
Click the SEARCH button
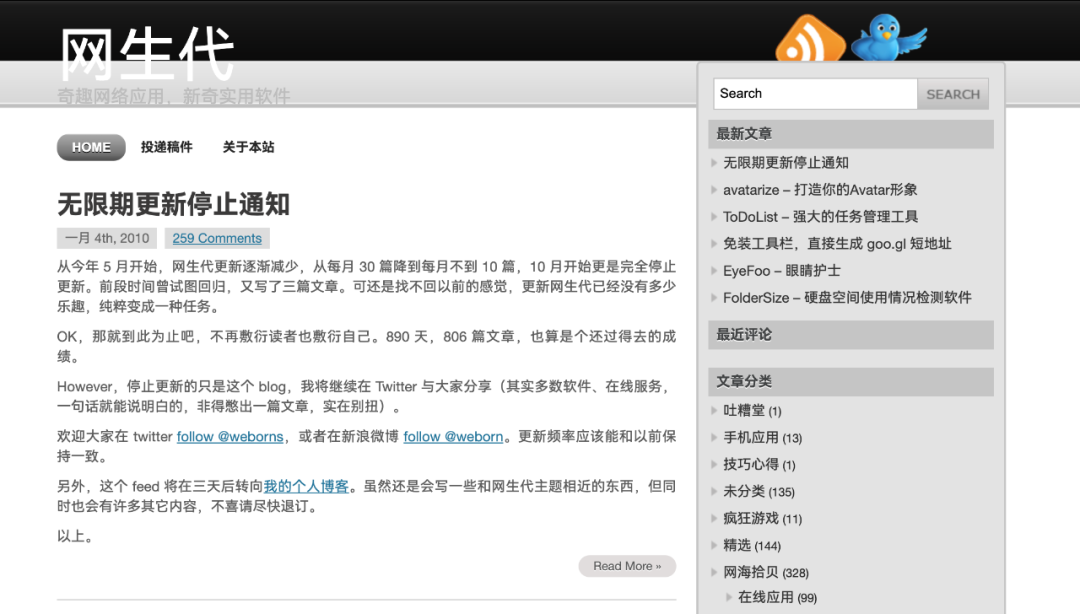coord(953,94)
